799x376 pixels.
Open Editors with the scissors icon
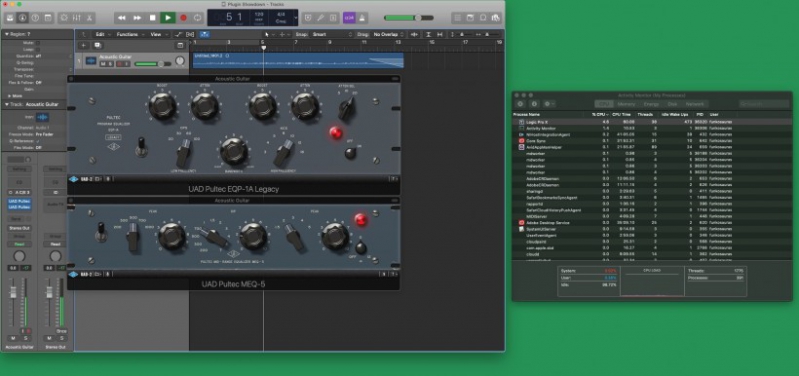click(x=89, y=18)
